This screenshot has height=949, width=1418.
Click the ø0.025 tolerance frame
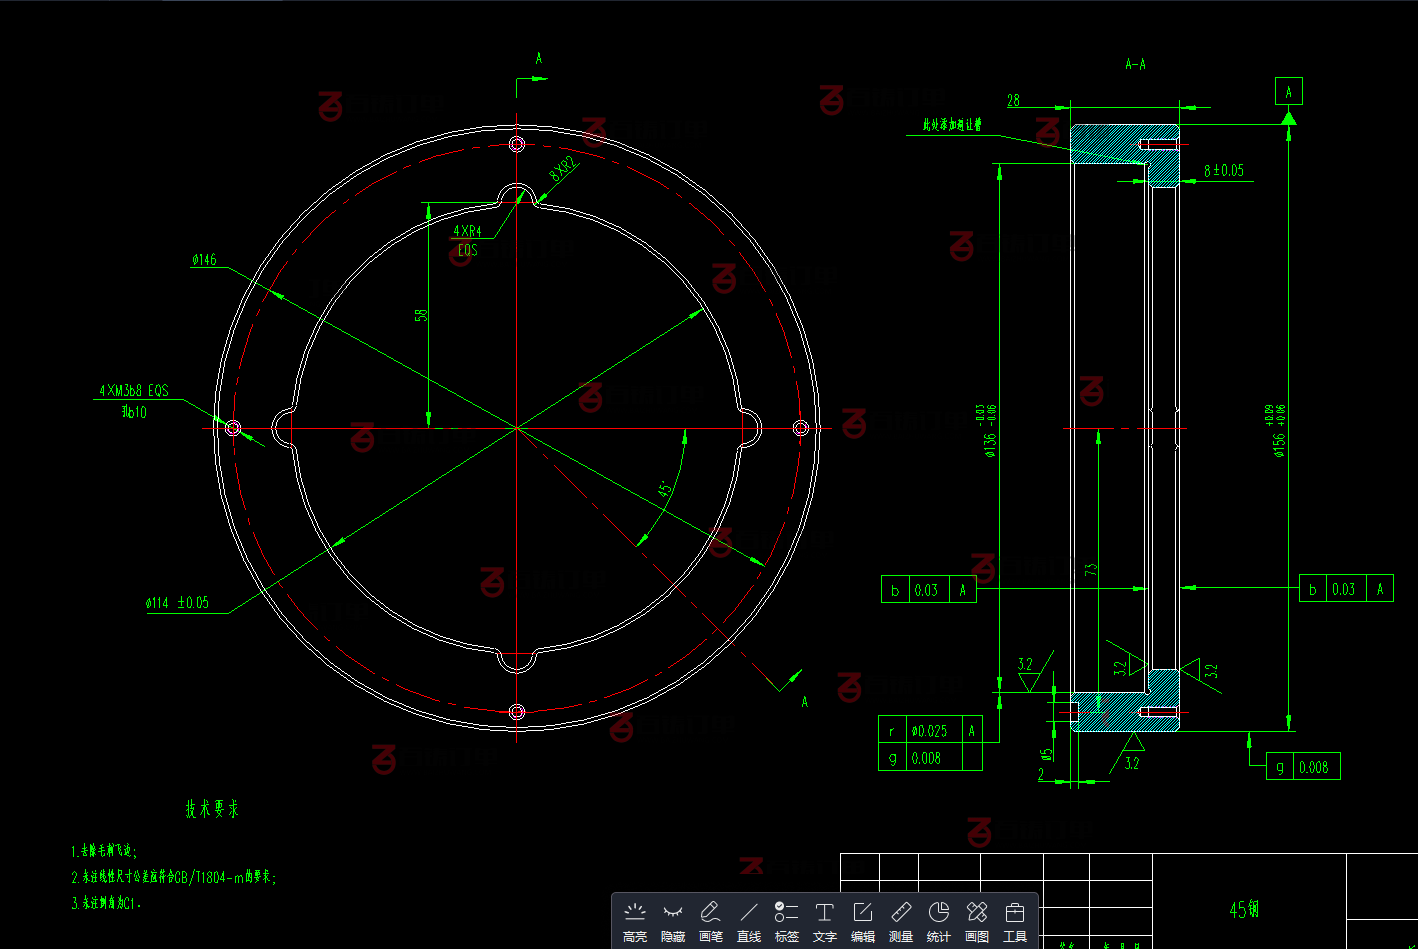pyautogui.click(x=930, y=731)
